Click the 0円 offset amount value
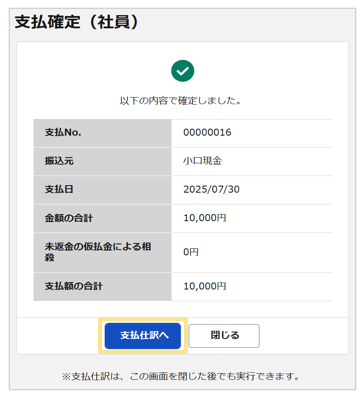The height and width of the screenshot is (398, 363). pyautogui.click(x=191, y=252)
